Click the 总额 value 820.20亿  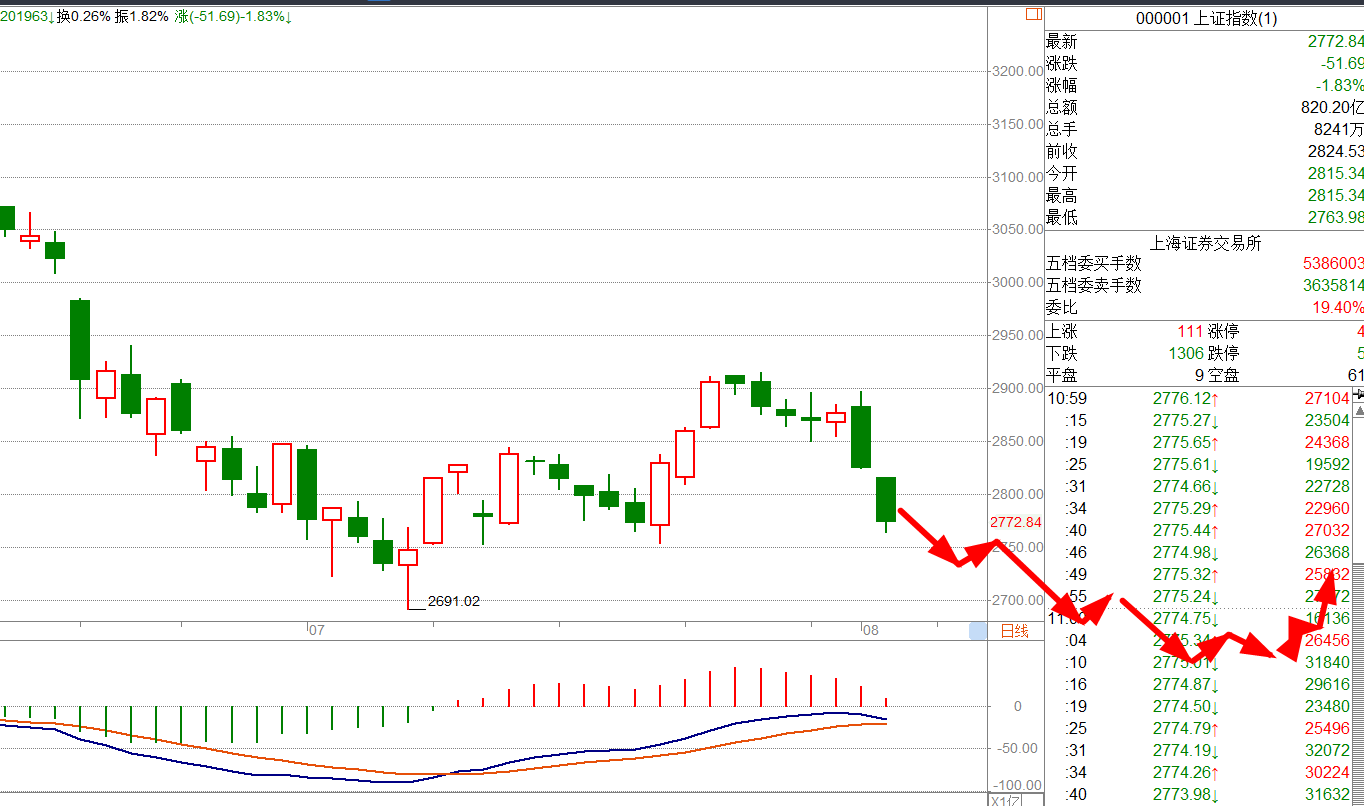[x=1330, y=108]
